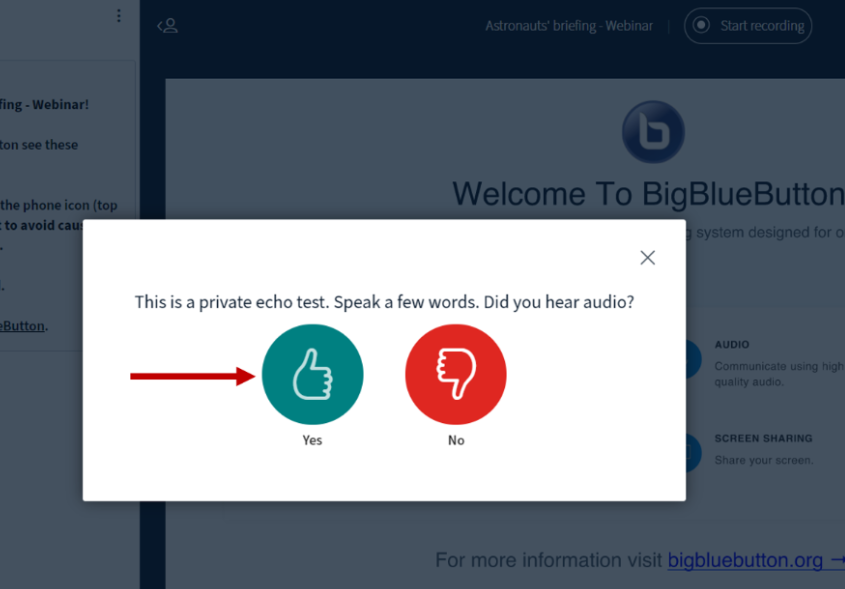The image size is (845, 589).
Task: Click the red thumbs-down icon
Action: tap(456, 376)
